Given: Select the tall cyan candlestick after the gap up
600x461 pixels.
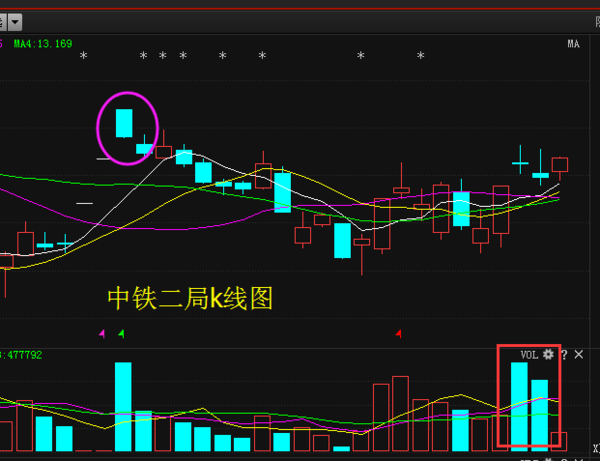Looking at the screenshot, I should coord(124,123).
